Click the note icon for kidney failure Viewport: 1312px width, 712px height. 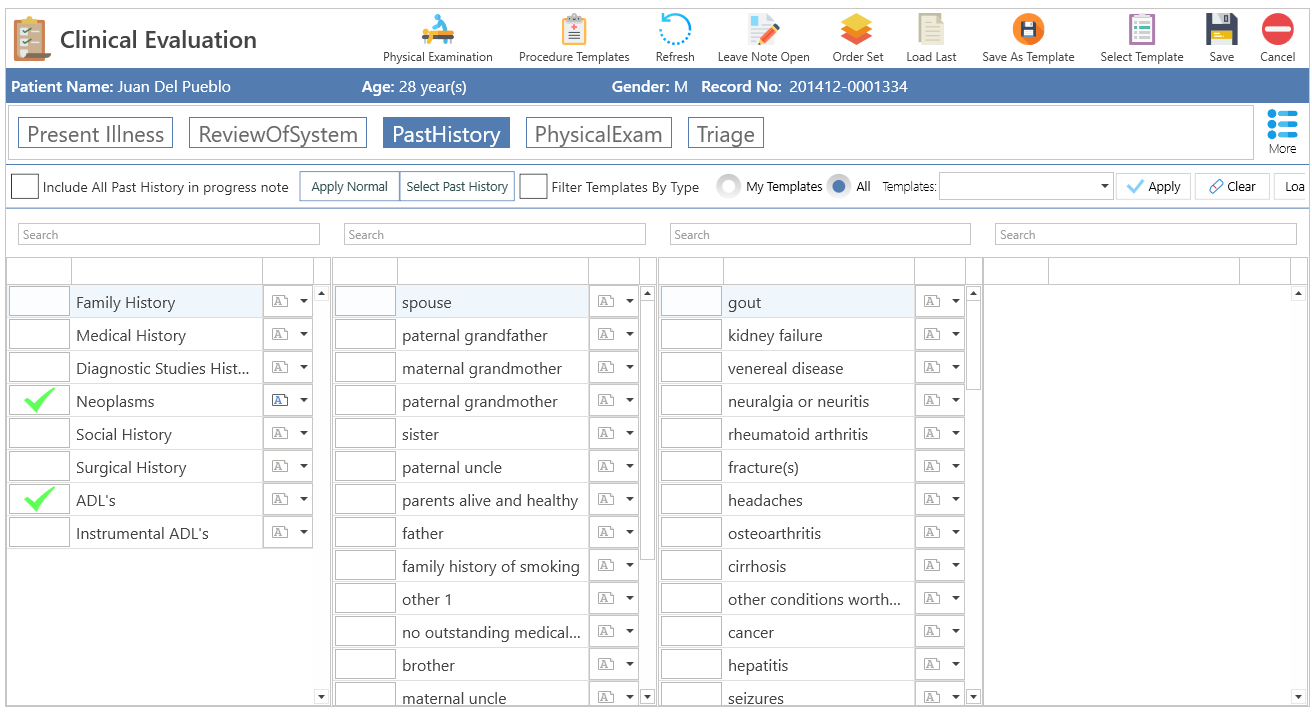click(932, 335)
